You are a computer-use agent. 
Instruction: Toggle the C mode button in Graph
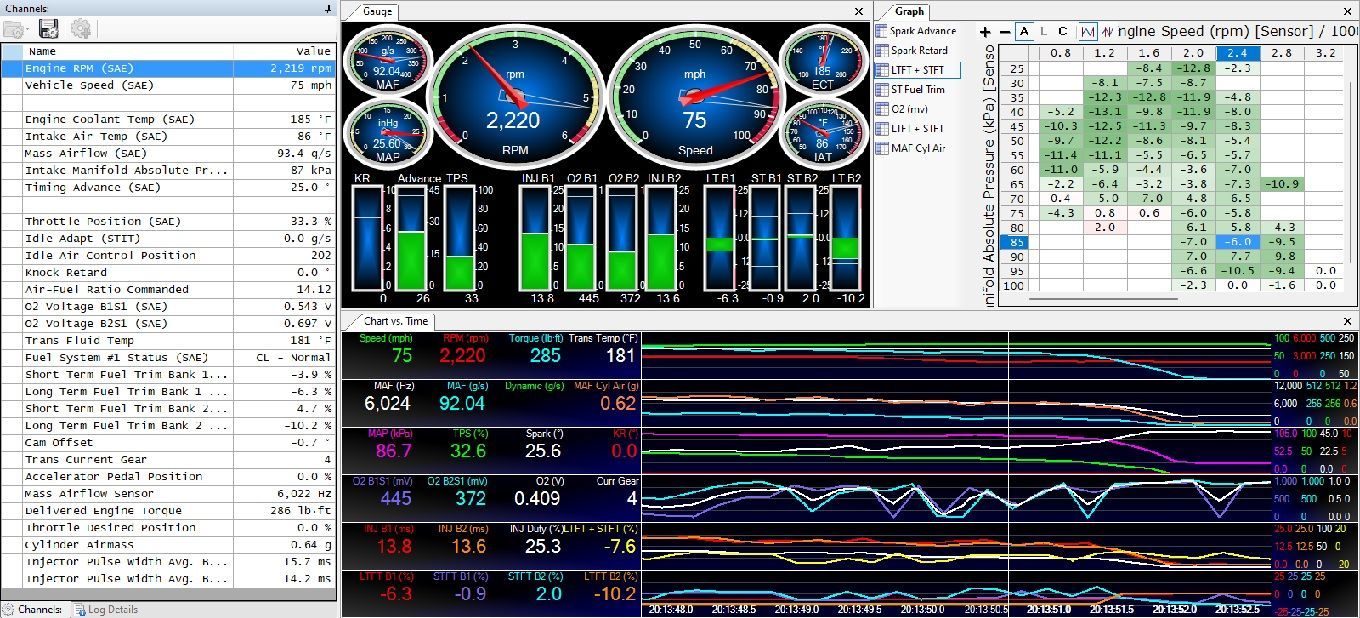point(1062,31)
